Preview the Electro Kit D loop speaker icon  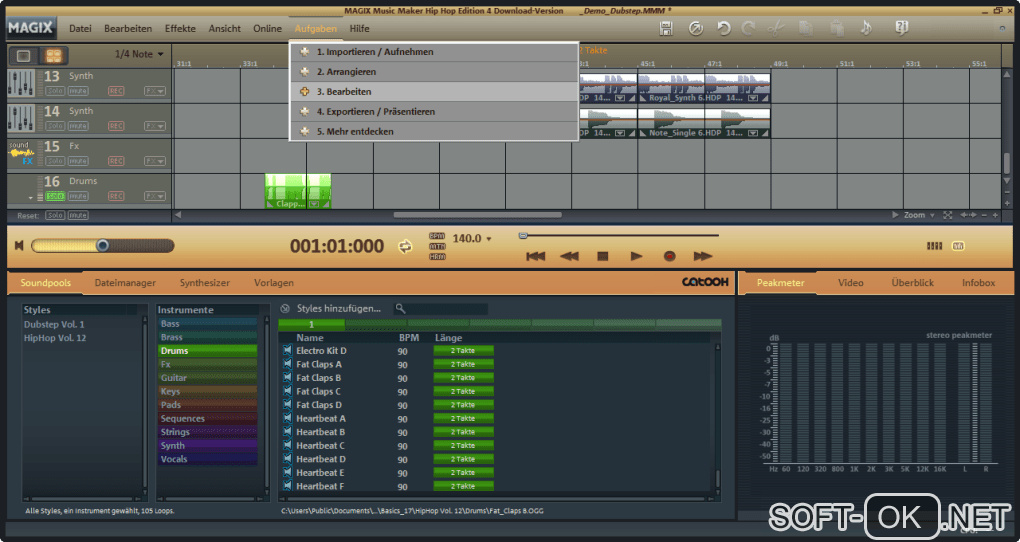point(287,350)
